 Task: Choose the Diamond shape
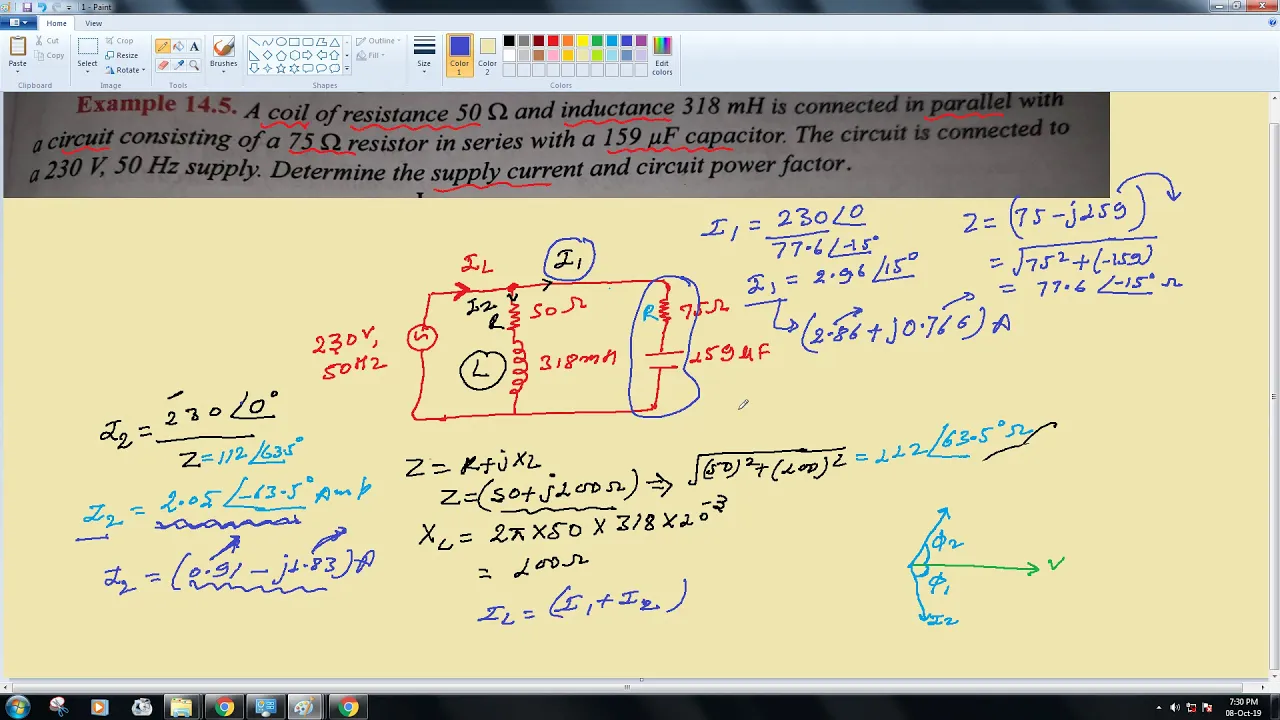coord(267,55)
